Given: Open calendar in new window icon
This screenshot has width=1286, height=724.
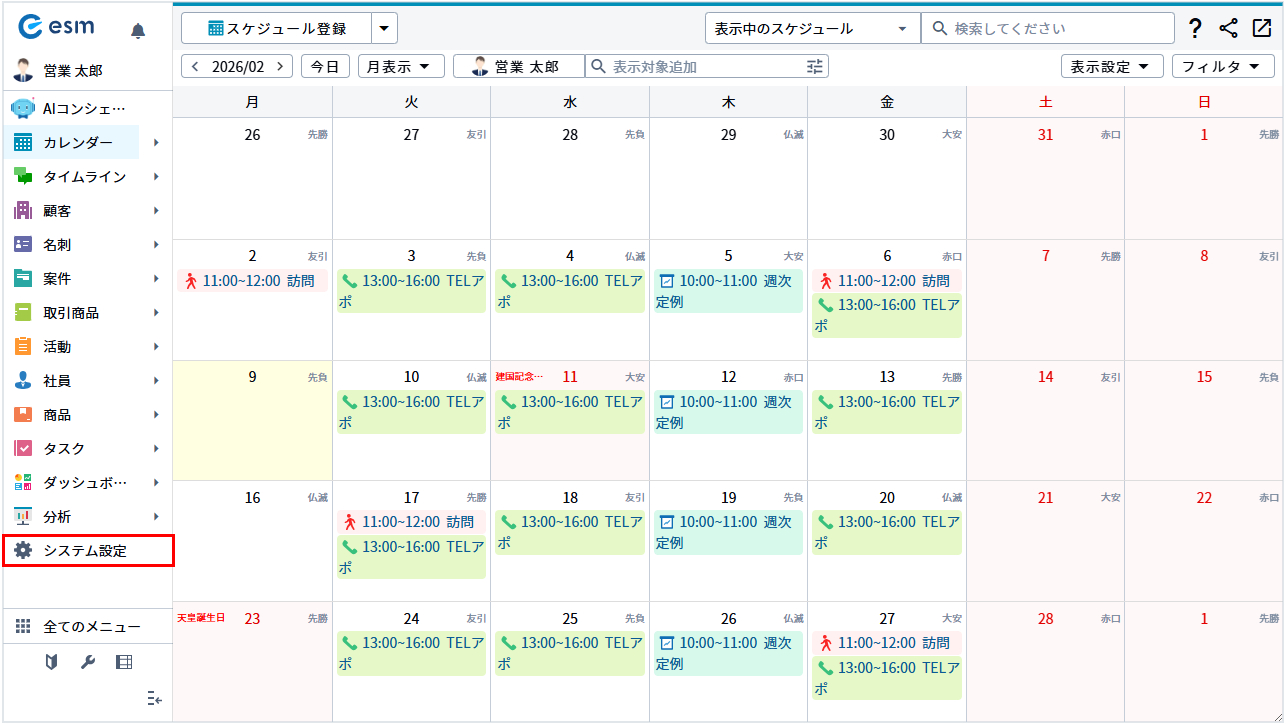Looking at the screenshot, I should point(1261,28).
